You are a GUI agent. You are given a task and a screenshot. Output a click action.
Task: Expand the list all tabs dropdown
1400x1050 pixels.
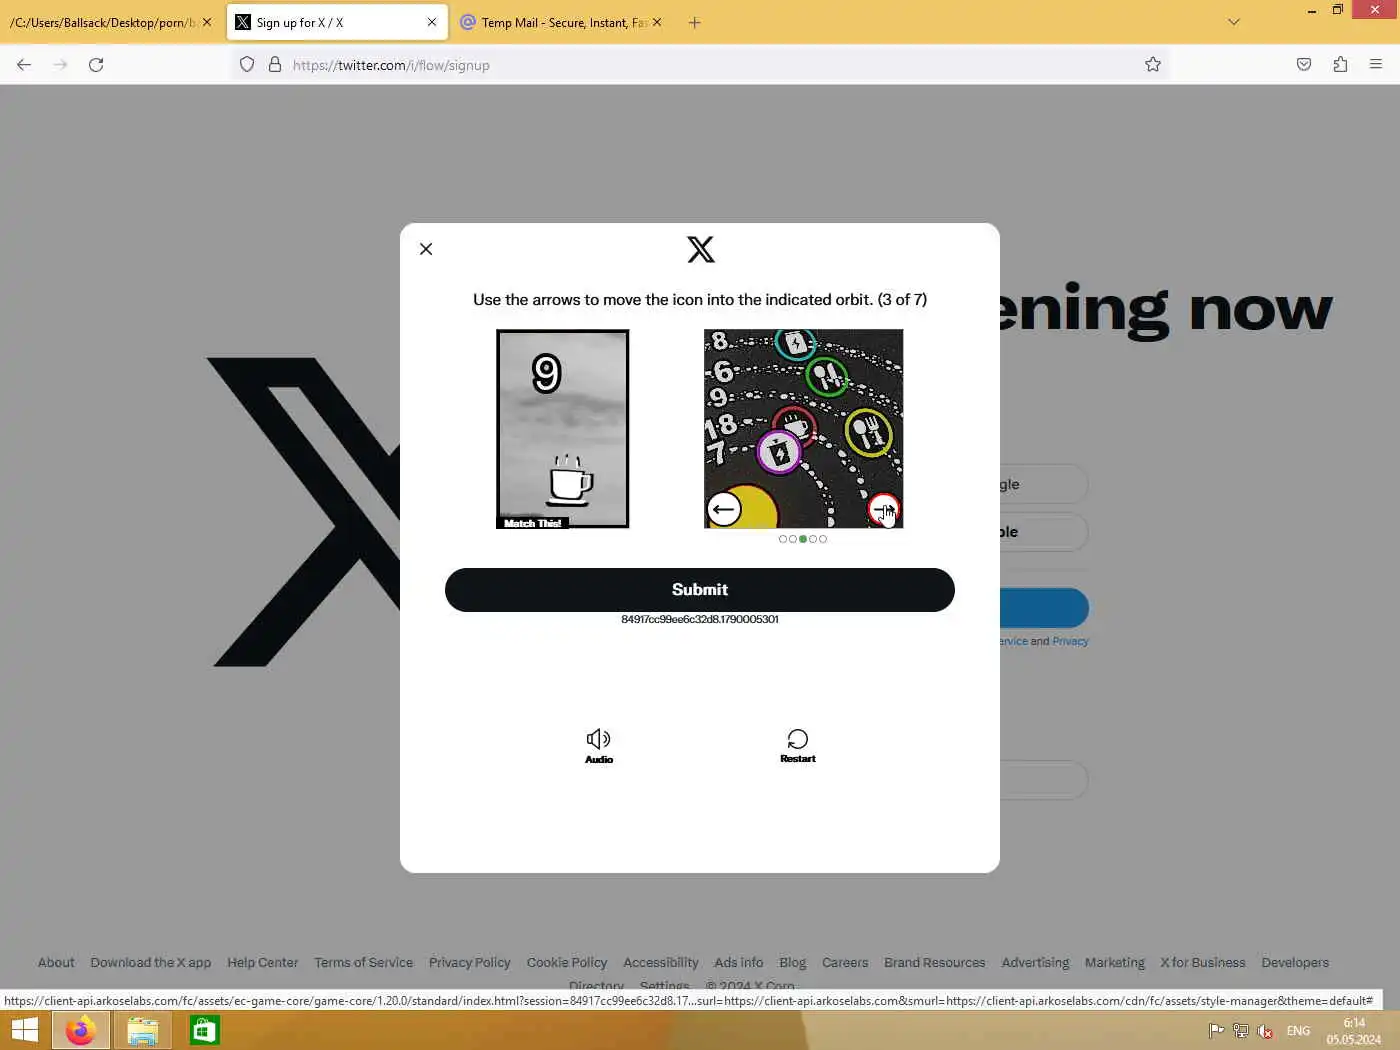(1234, 22)
